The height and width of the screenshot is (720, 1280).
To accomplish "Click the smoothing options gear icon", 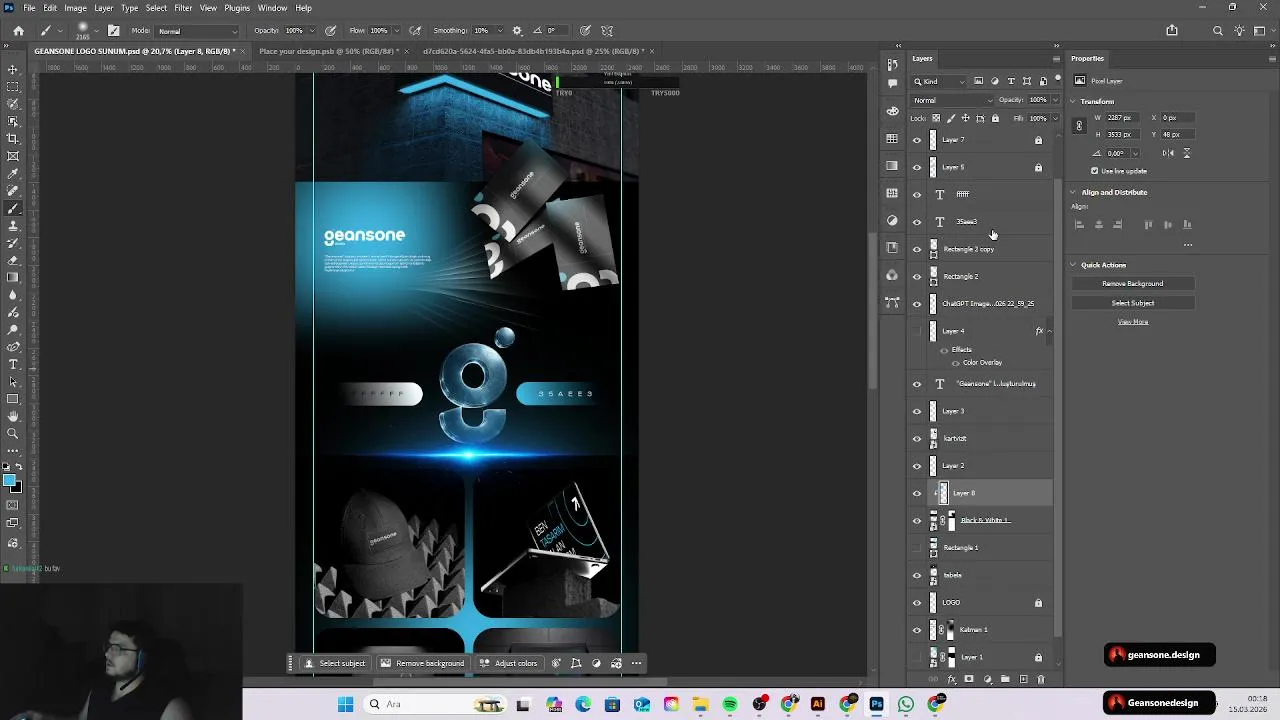I will tap(517, 31).
